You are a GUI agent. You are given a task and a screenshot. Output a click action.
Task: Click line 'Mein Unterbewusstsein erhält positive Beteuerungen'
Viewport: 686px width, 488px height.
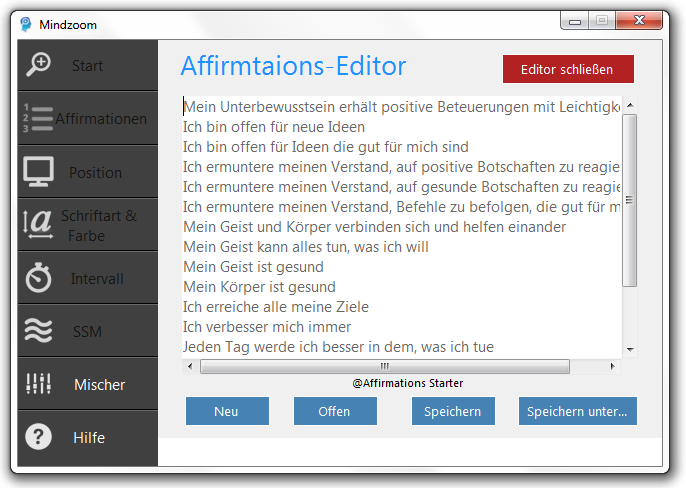(402, 107)
